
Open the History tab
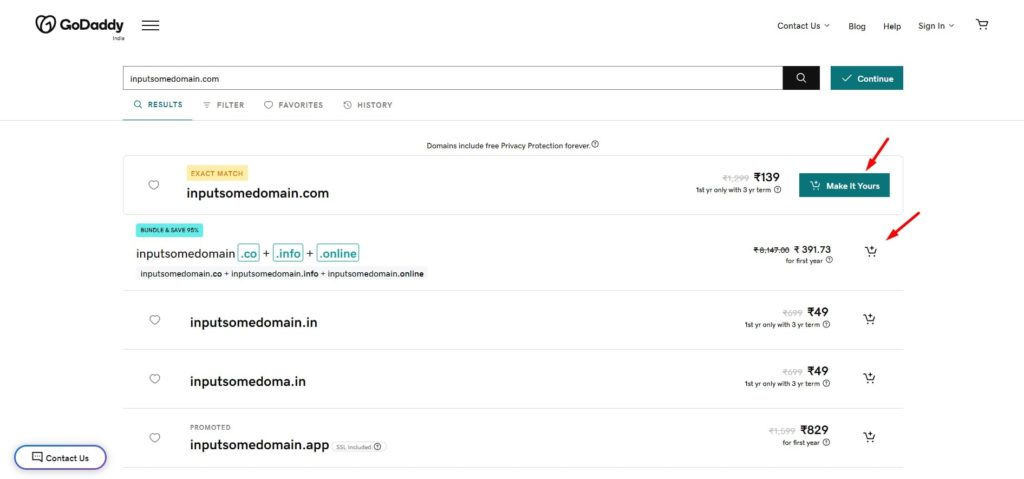368,105
